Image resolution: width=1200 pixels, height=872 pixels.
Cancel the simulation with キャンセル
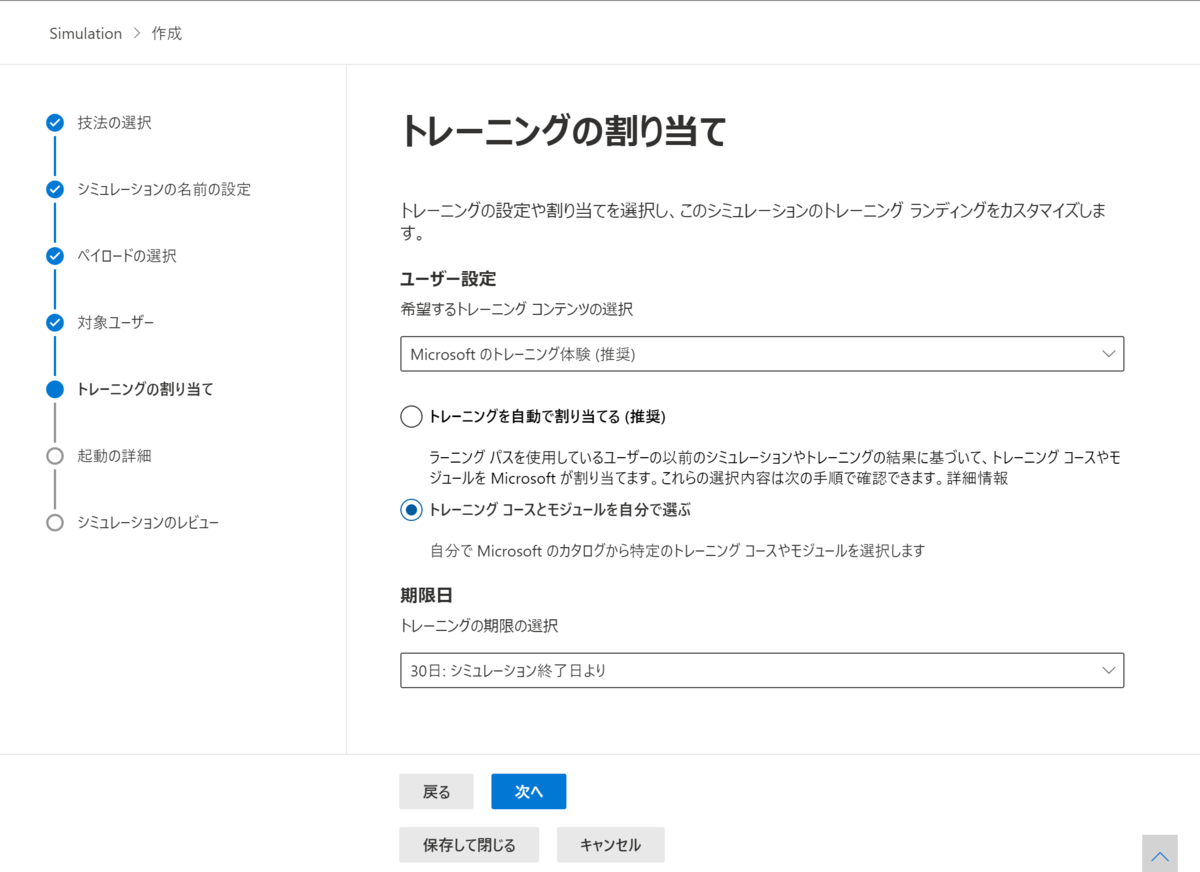click(x=610, y=844)
